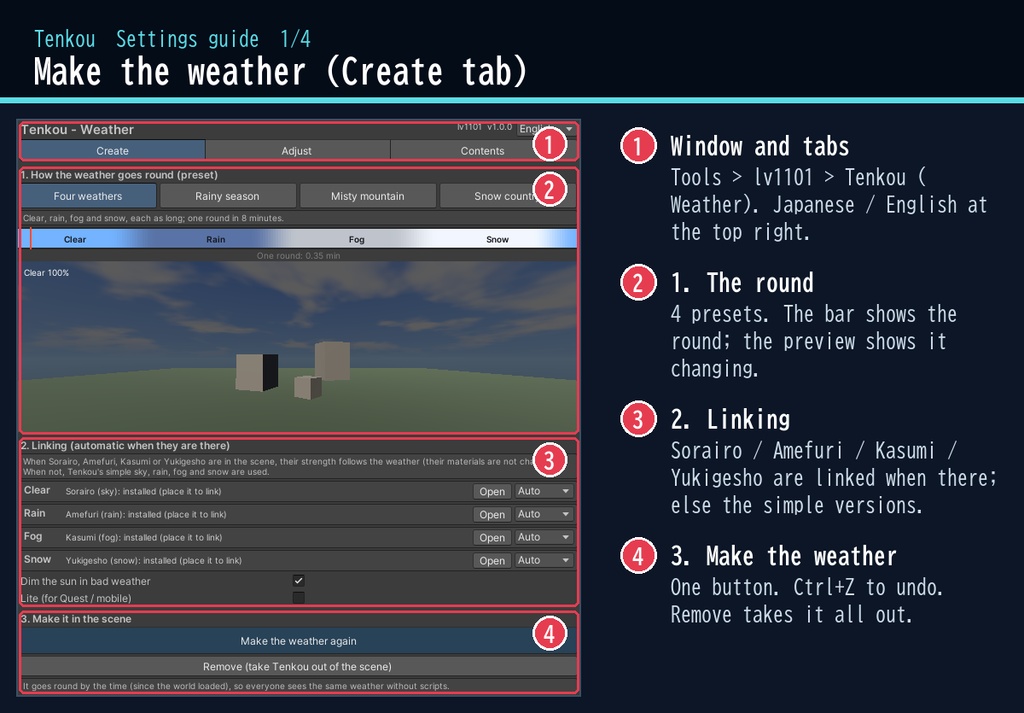The image size is (1024, 713).
Task: Click the 'One round: 0.35 min' text
Action: (298, 256)
